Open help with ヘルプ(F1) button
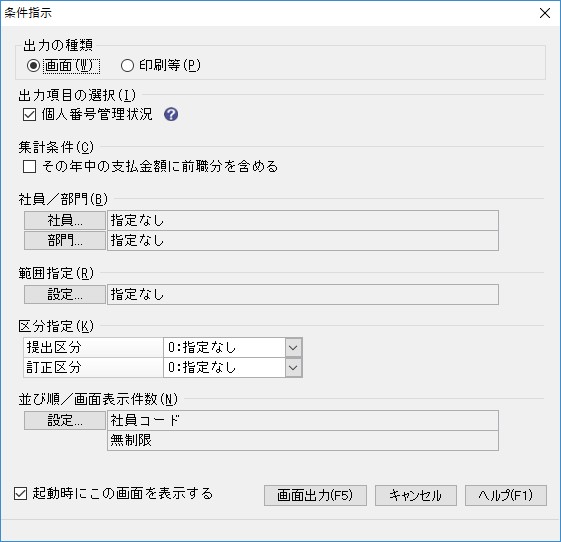This screenshot has width=561, height=542. [506, 495]
